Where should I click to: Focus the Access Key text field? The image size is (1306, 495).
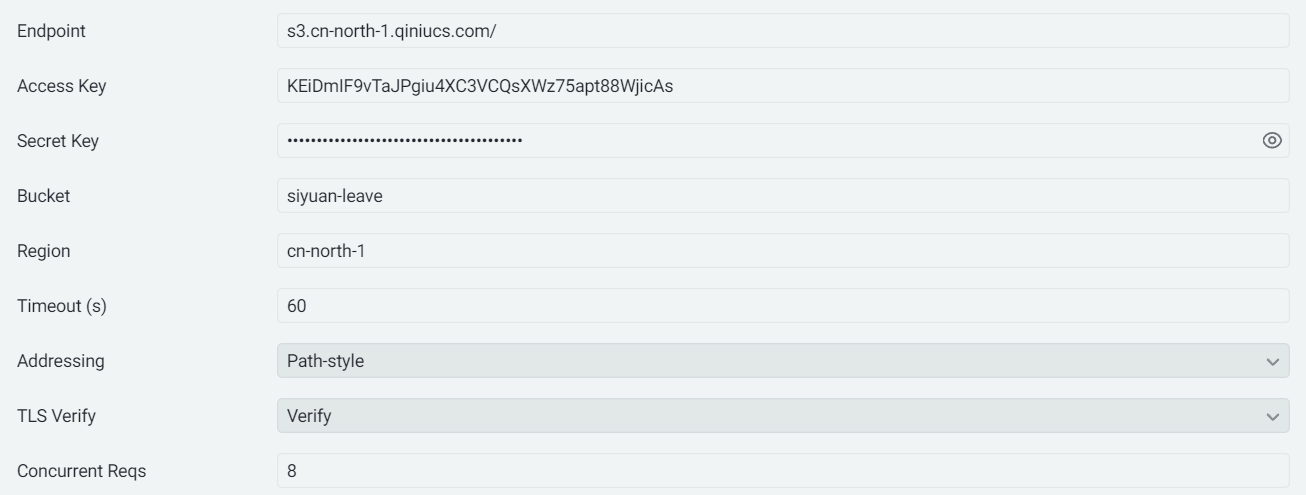pos(782,86)
